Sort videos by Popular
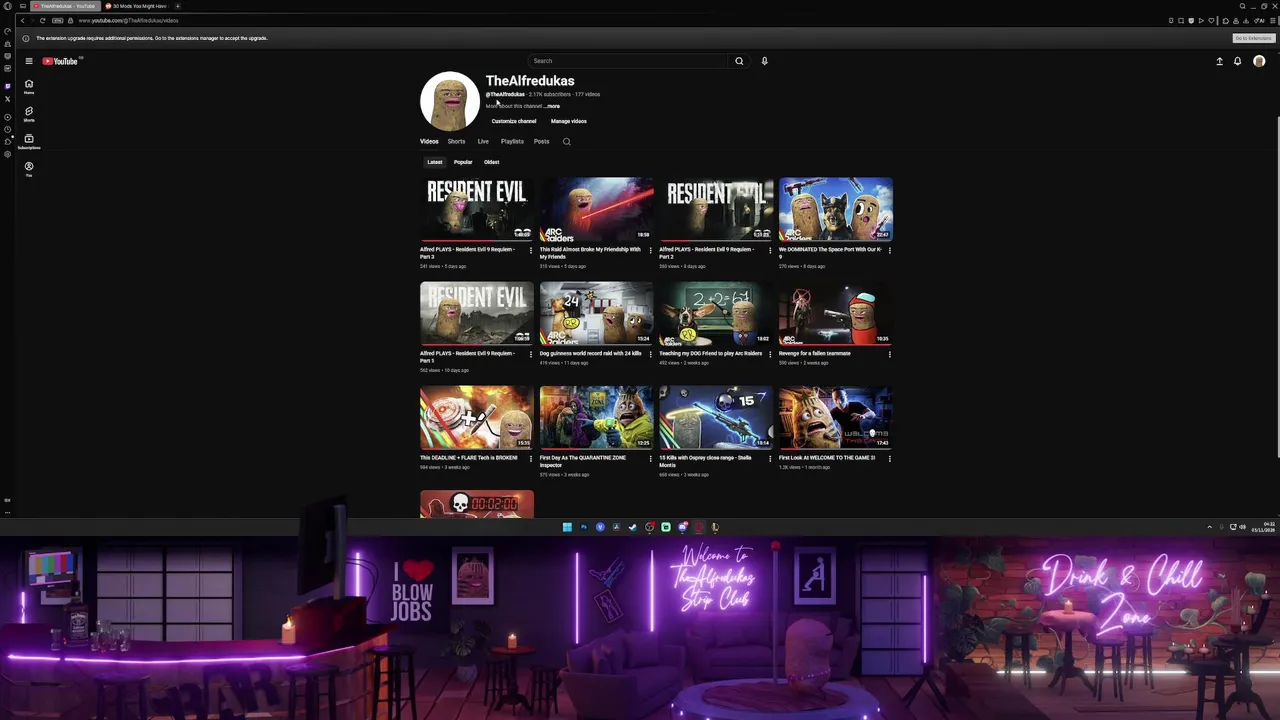The height and width of the screenshot is (720, 1280). tap(463, 162)
